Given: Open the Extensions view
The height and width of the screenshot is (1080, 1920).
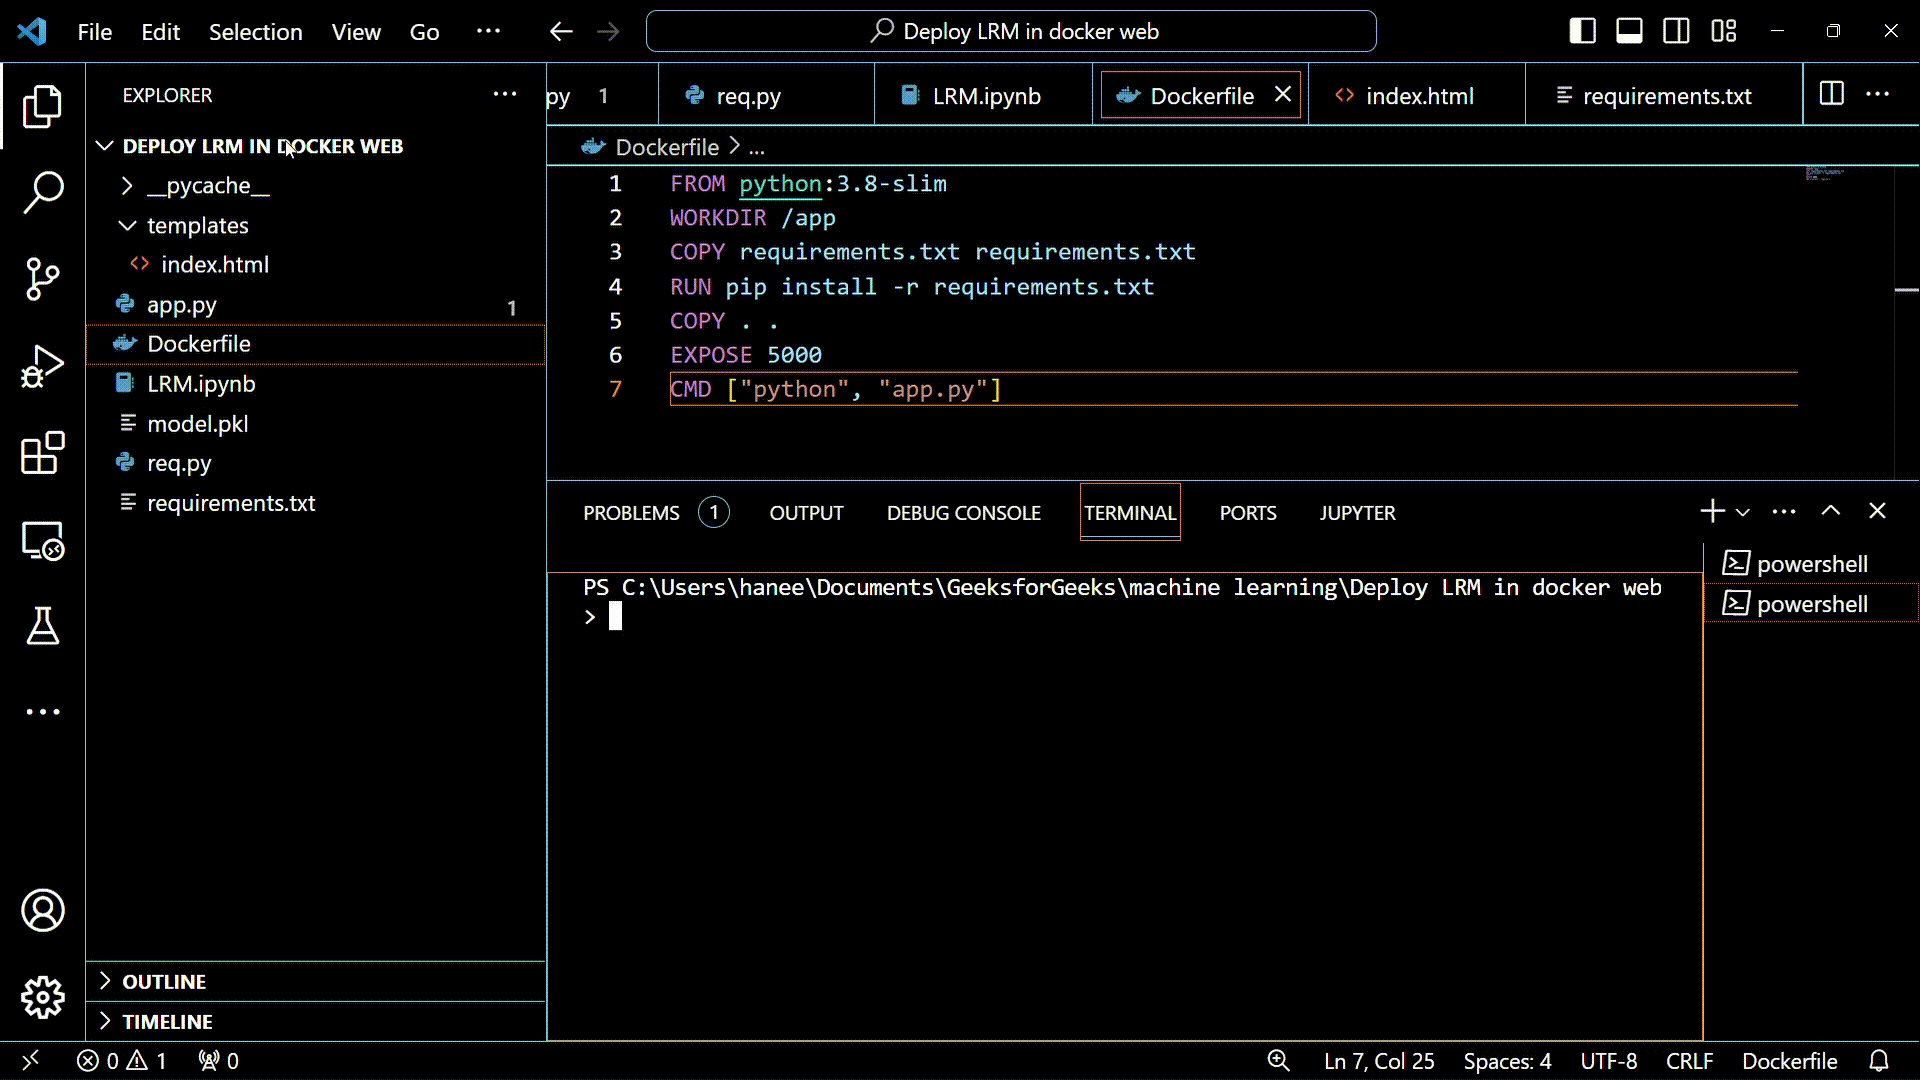Looking at the screenshot, I should pyautogui.click(x=42, y=453).
